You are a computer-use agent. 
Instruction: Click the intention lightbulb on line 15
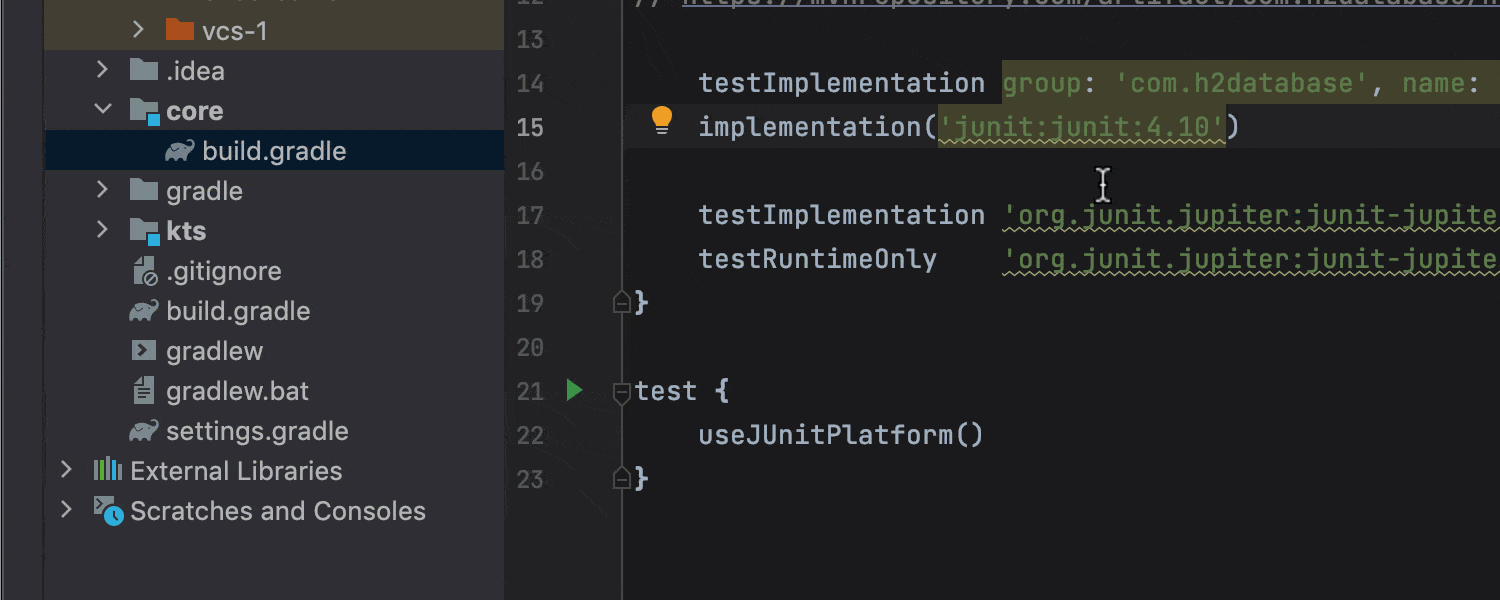click(x=662, y=119)
